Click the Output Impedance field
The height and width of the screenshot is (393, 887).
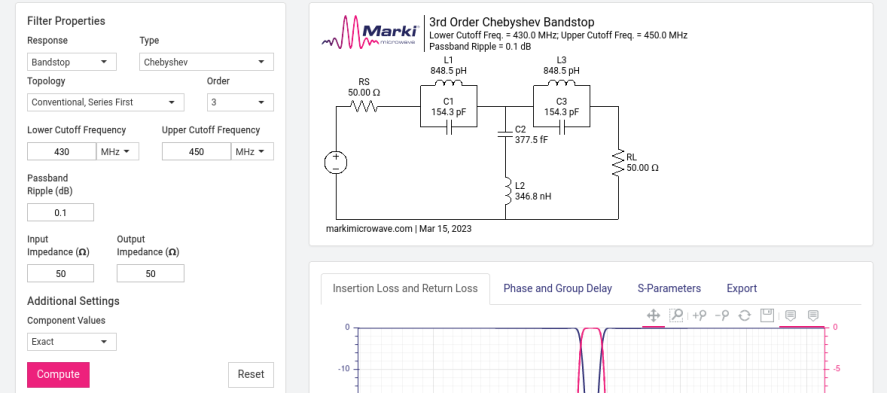point(150,274)
